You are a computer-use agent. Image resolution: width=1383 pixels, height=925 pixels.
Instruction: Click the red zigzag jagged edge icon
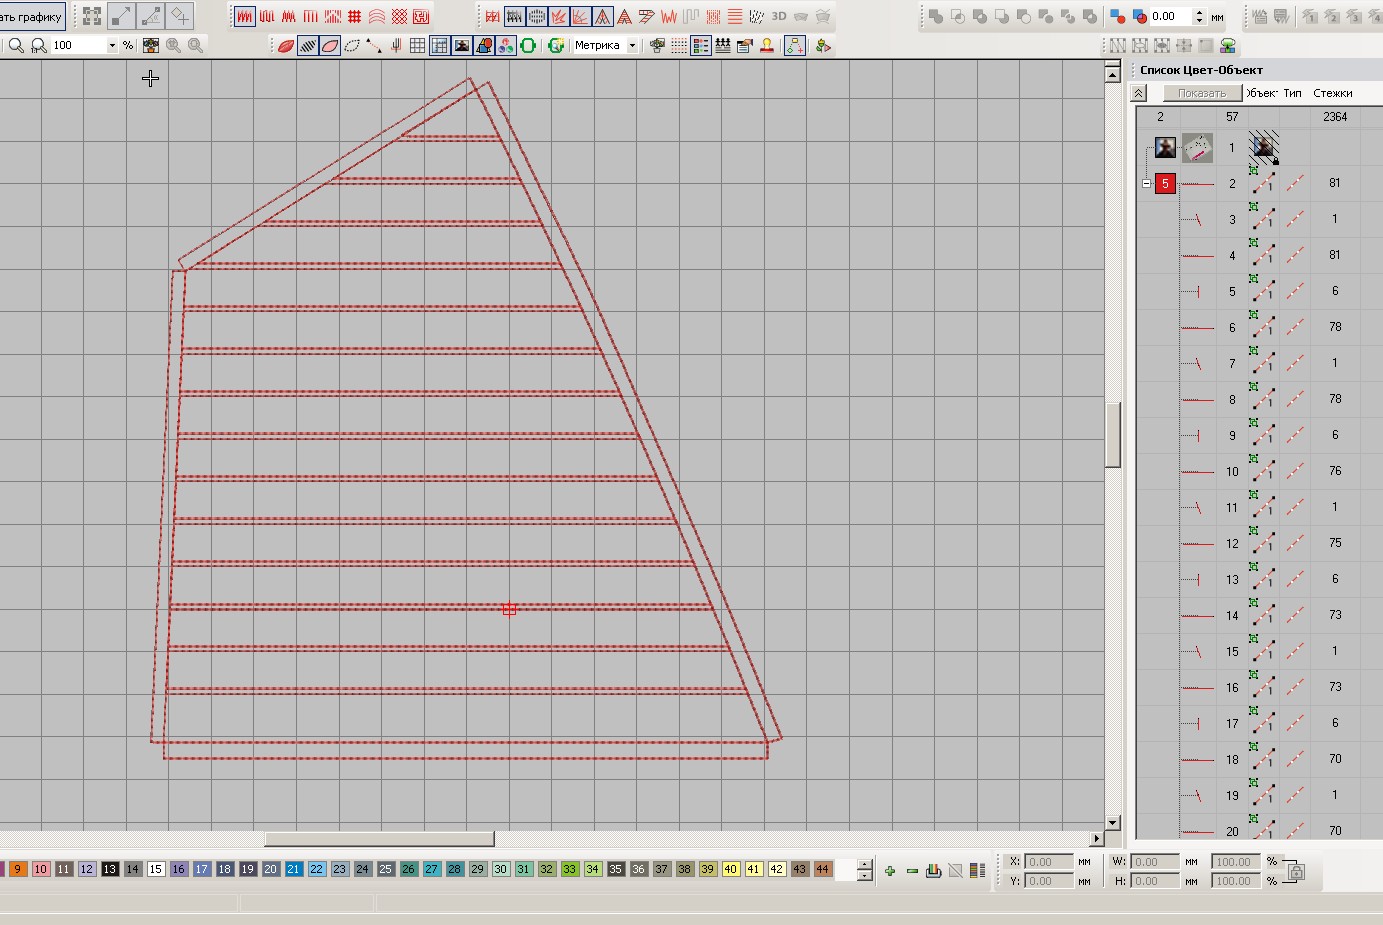tap(669, 17)
